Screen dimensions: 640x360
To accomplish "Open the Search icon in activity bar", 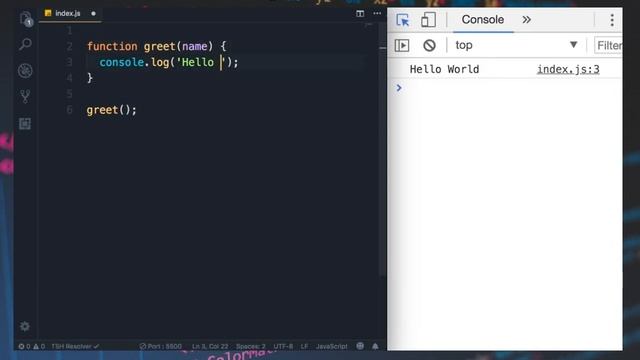I will pos(25,44).
